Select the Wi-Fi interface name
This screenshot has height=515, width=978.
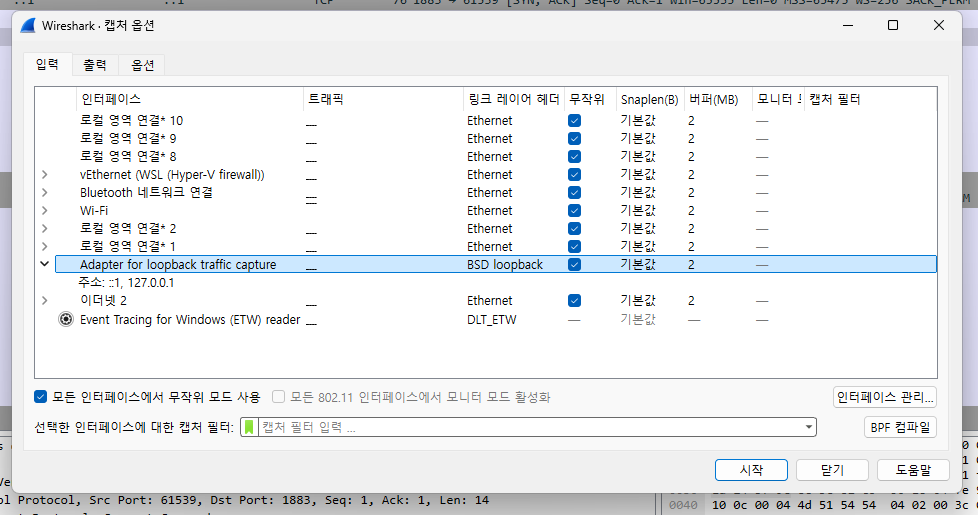[x=94, y=211]
